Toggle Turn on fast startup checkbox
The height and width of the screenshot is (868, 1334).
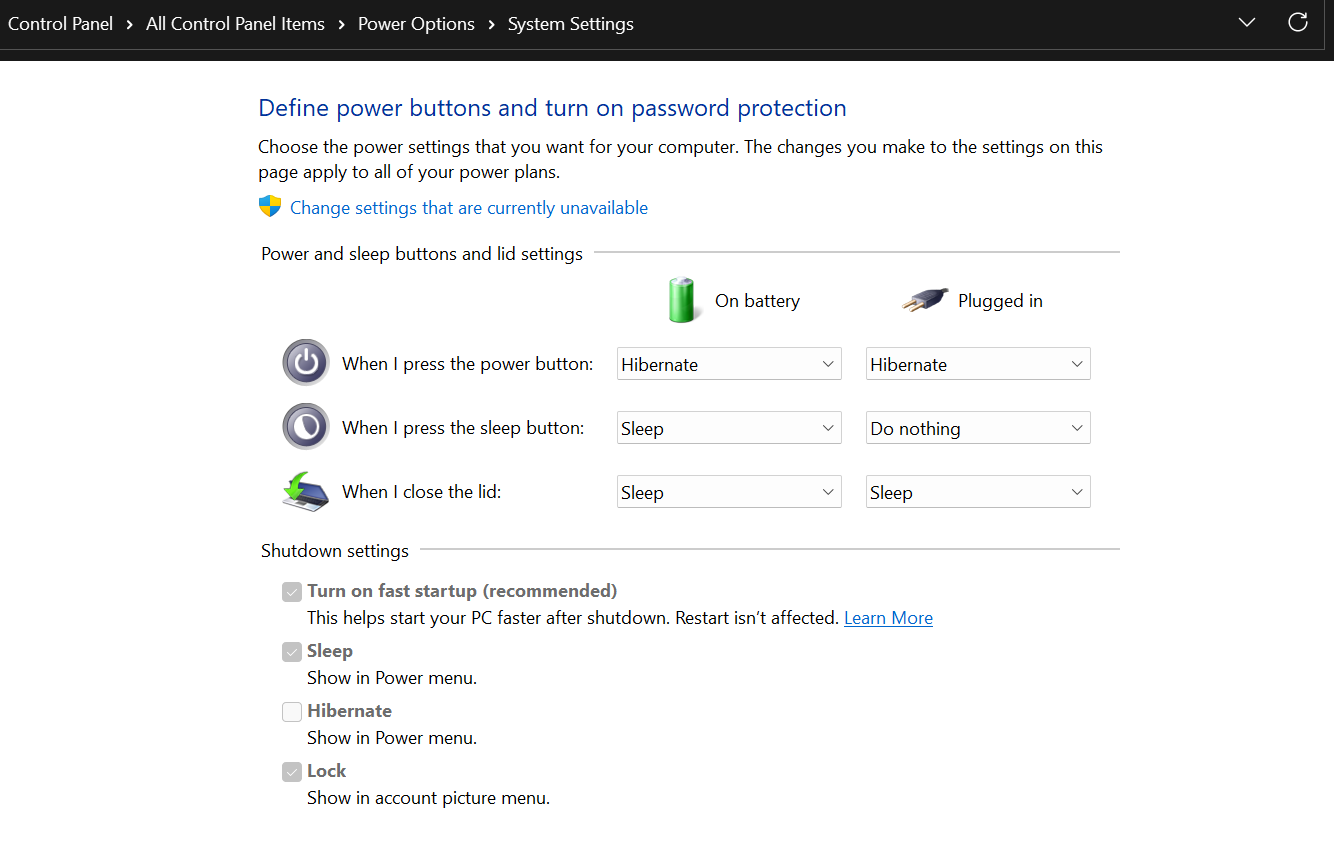point(292,592)
